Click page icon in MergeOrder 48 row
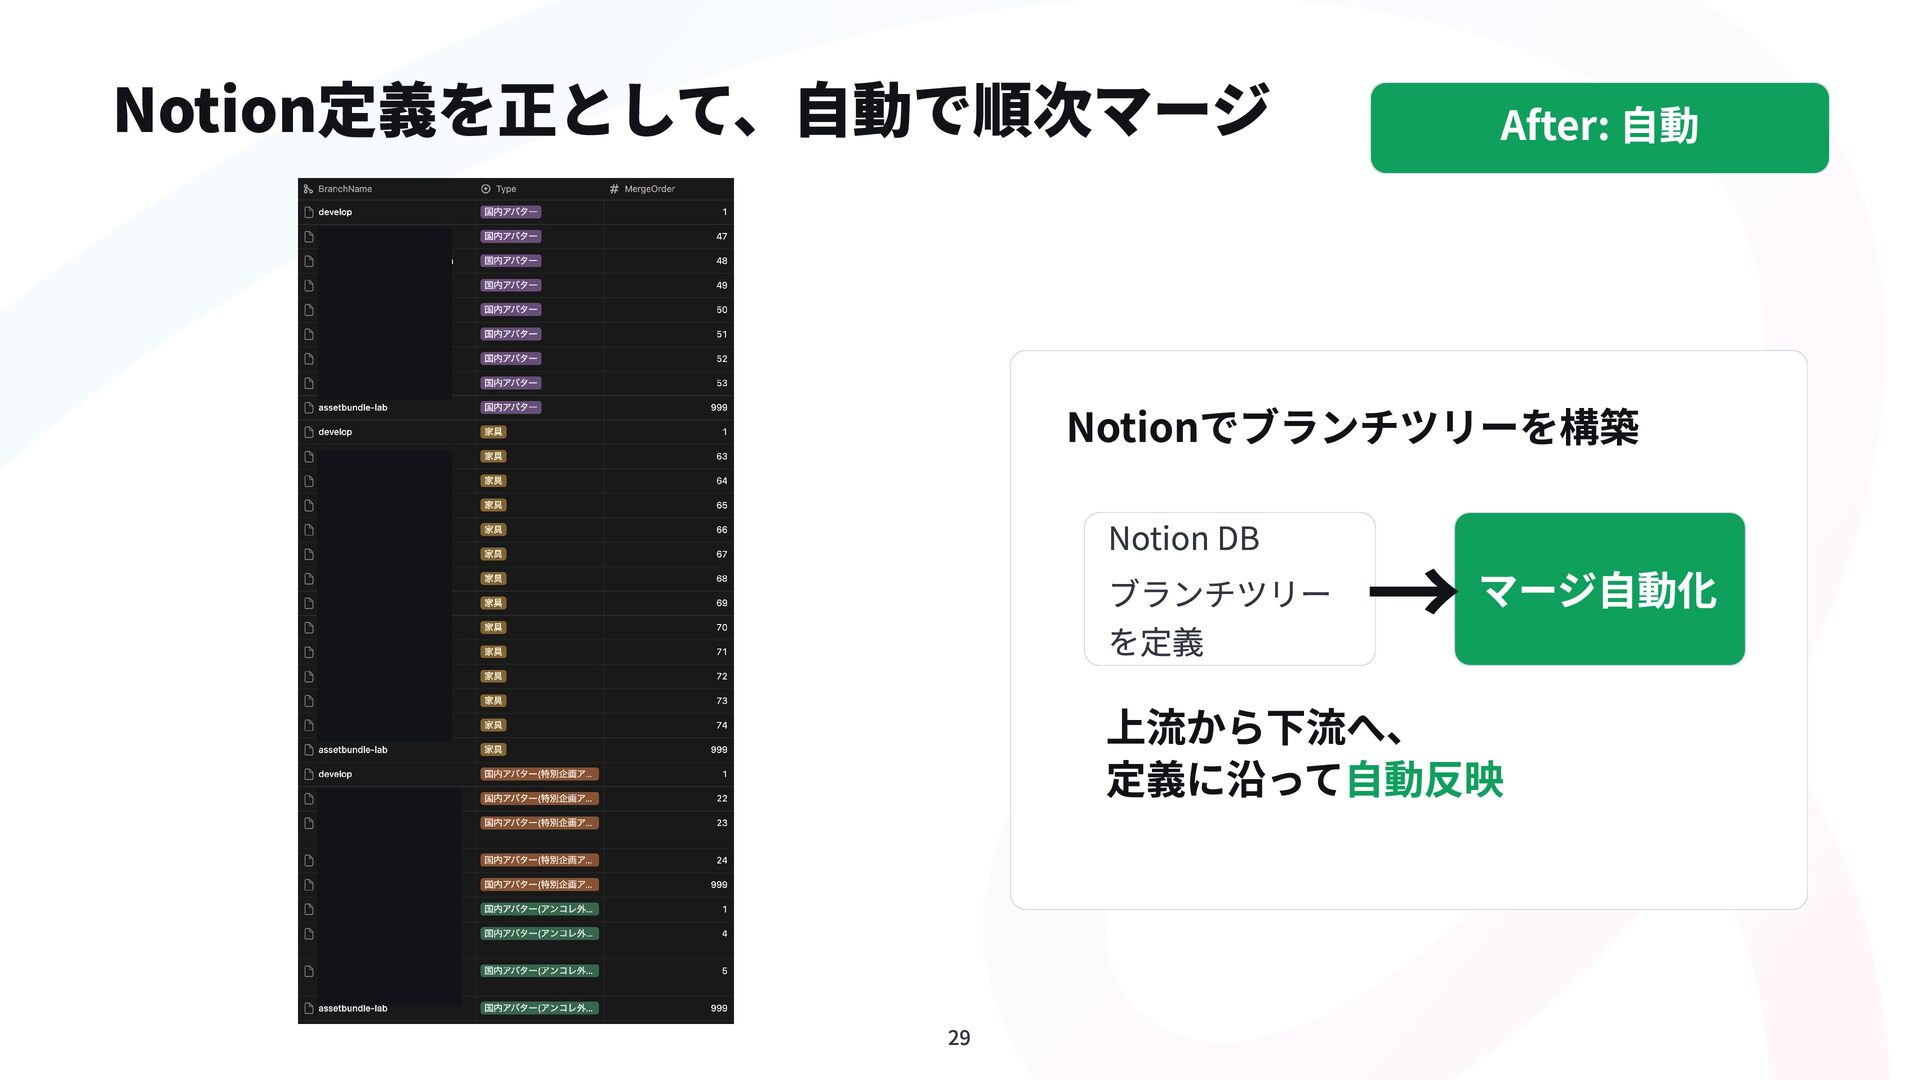The image size is (1920, 1080). (309, 261)
